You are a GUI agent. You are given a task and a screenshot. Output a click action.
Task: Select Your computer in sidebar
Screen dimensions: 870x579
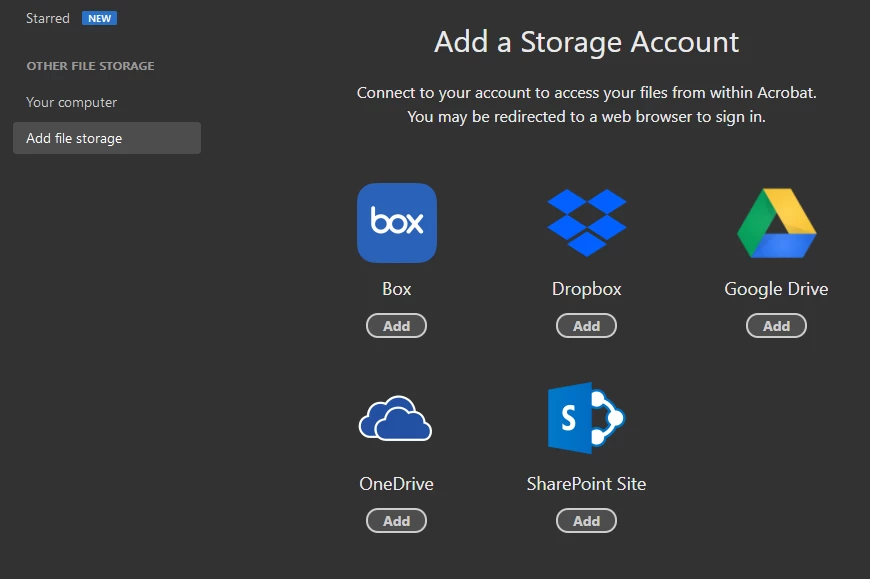click(72, 103)
